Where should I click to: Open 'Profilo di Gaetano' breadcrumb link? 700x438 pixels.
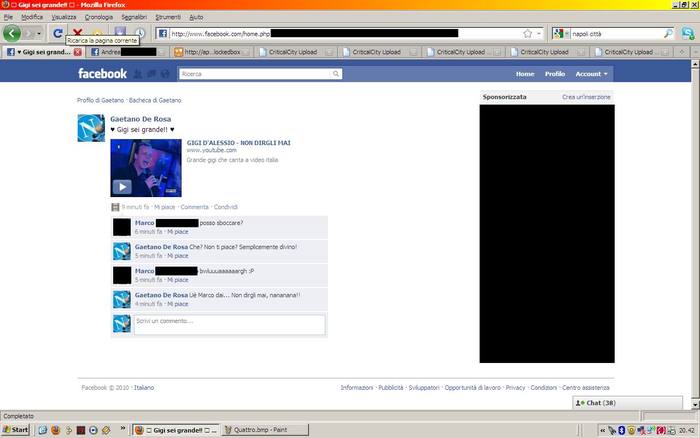pyautogui.click(x=100, y=100)
